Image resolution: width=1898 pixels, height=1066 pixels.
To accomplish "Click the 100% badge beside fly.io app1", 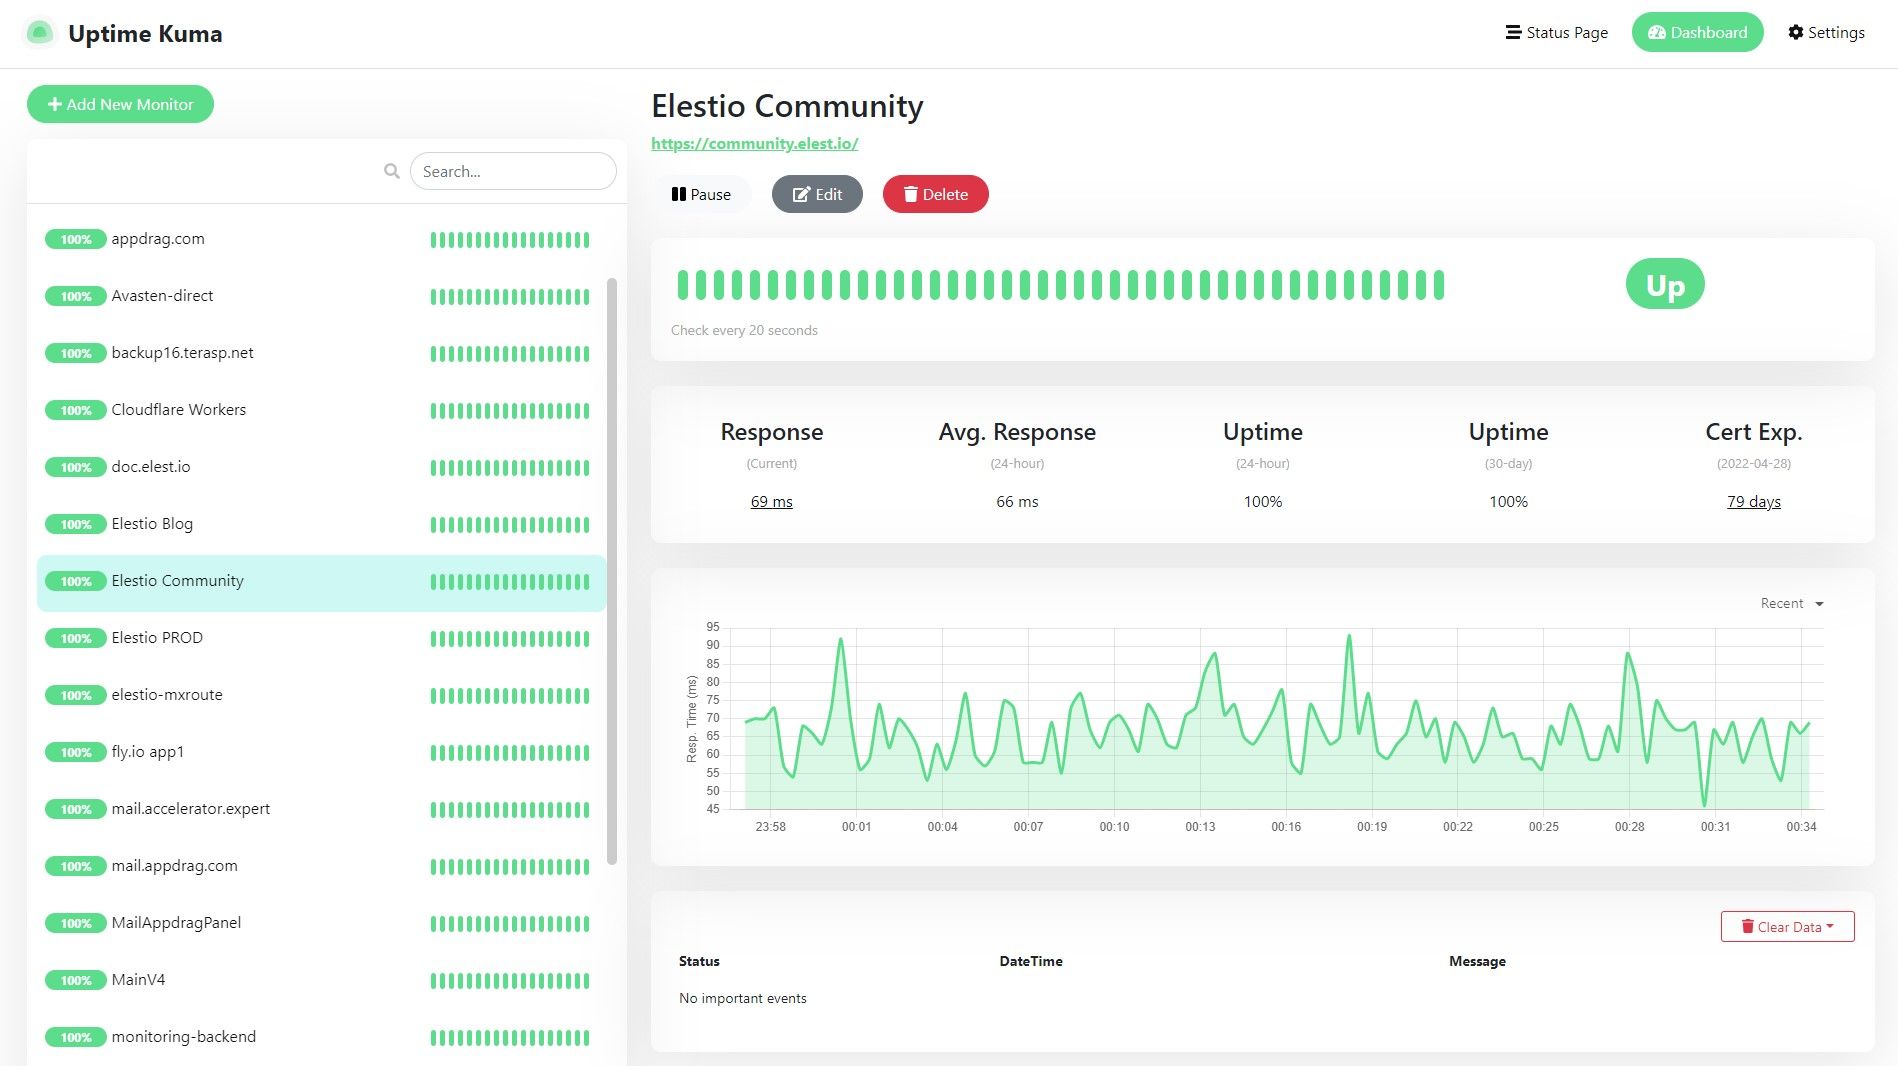I will pyautogui.click(x=75, y=752).
